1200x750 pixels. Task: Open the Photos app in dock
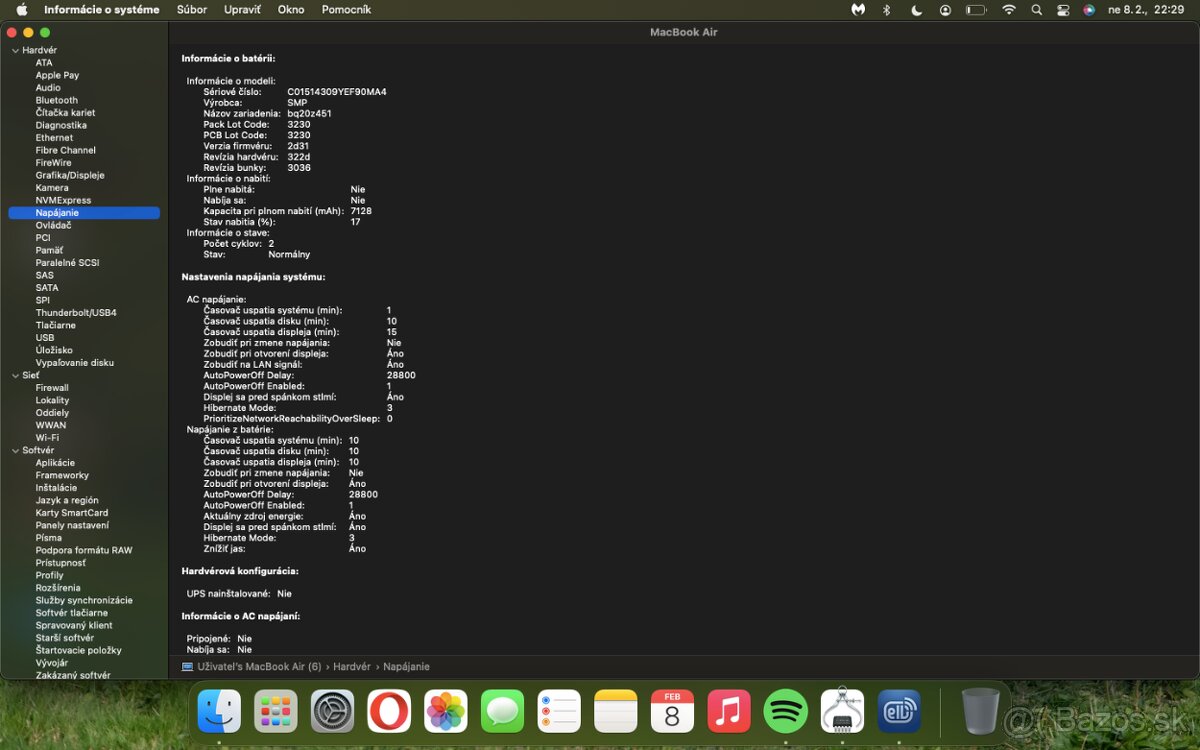point(446,712)
